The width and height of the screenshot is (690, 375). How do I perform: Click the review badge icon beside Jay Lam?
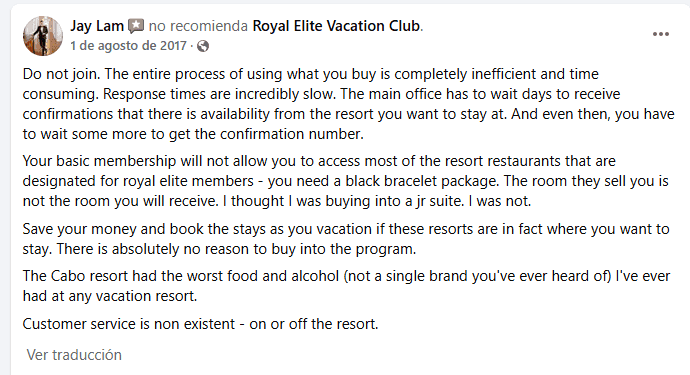136,26
